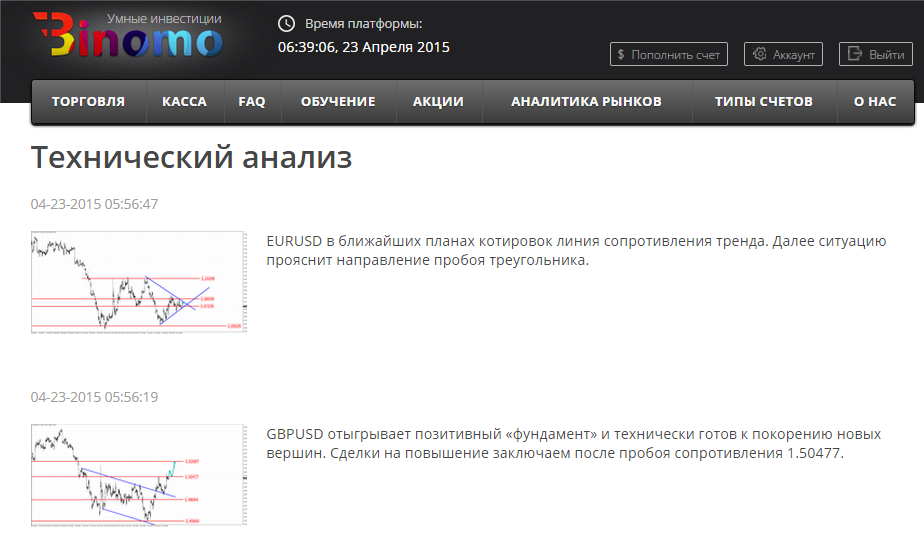Click the dollar icon for Пополнить счет
924x545 pixels.
[621, 55]
